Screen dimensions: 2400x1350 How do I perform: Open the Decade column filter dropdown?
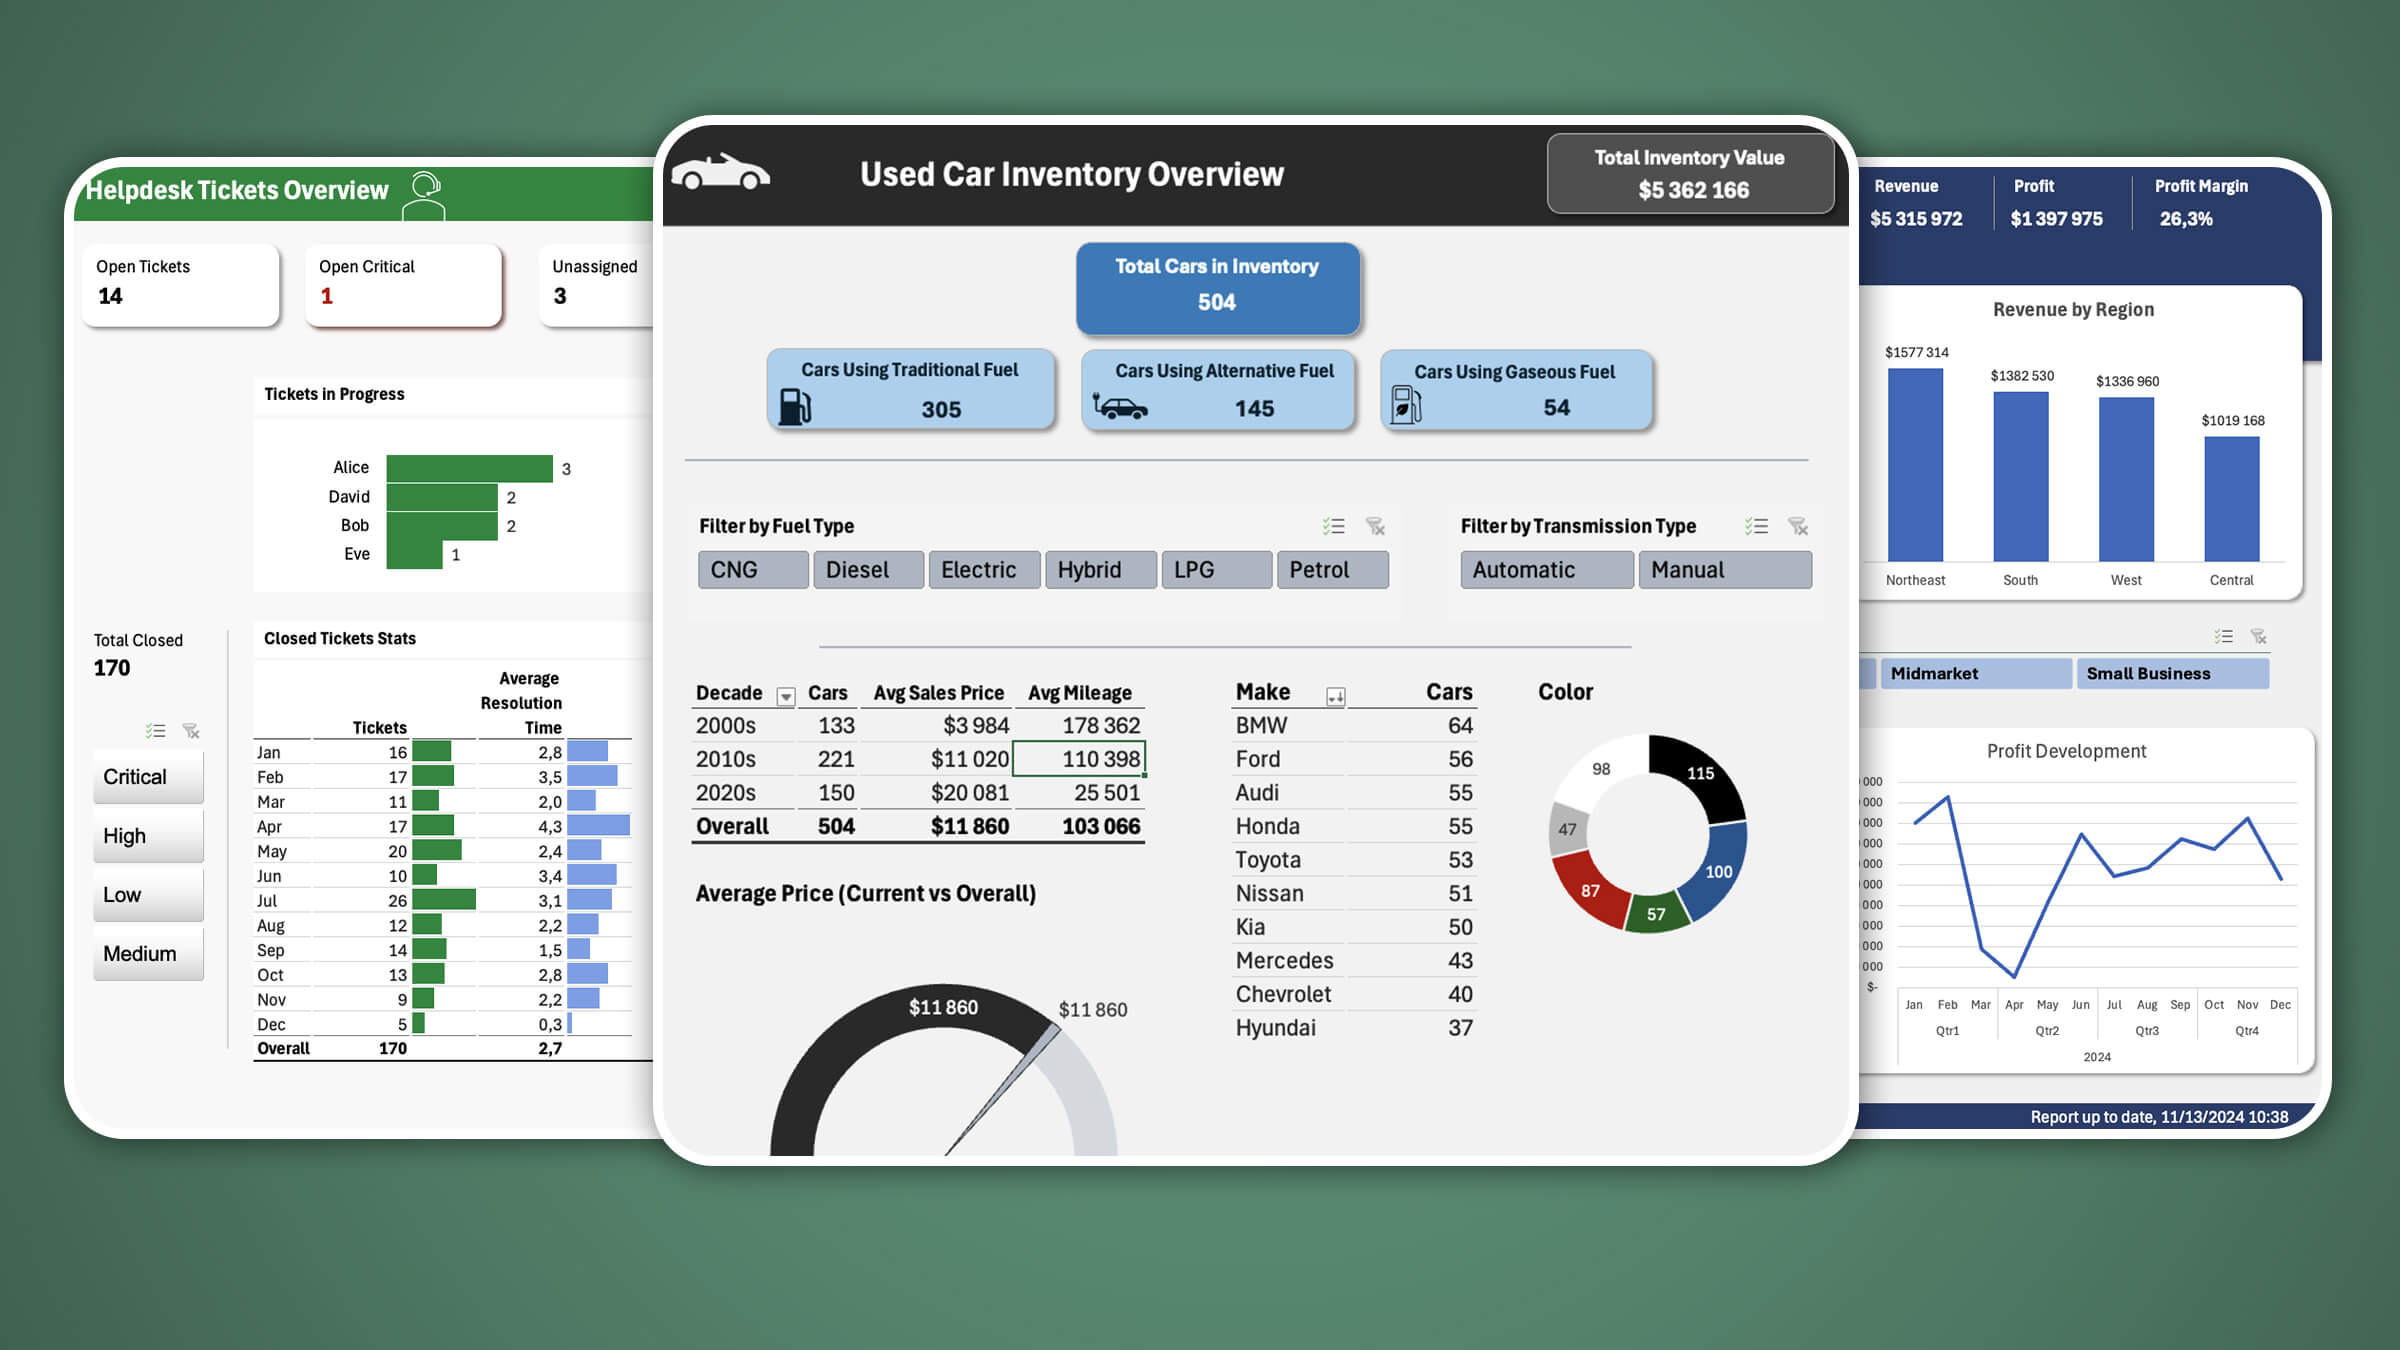point(786,696)
